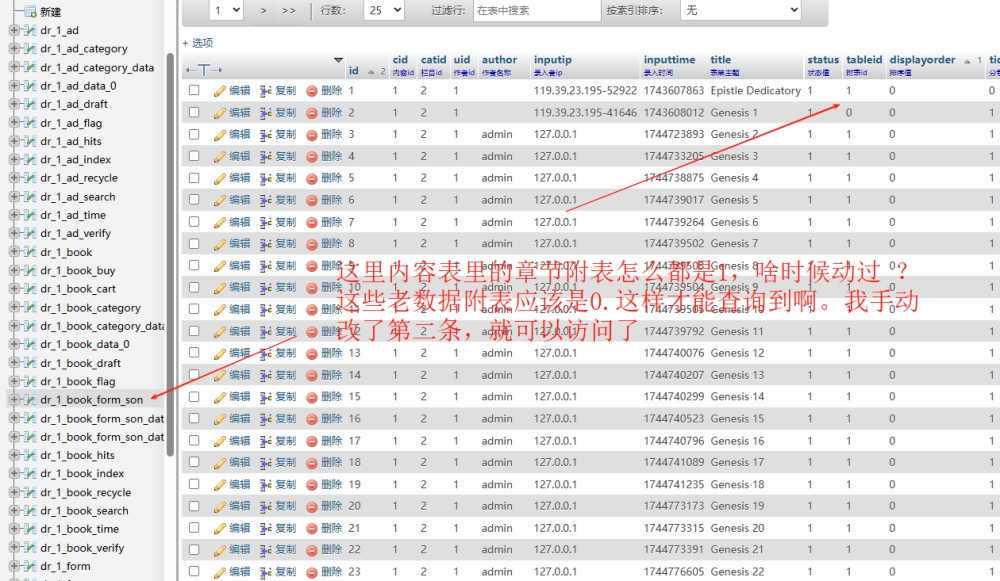Click the 新建 new table entry
This screenshot has width=1000, height=581.
pos(50,11)
